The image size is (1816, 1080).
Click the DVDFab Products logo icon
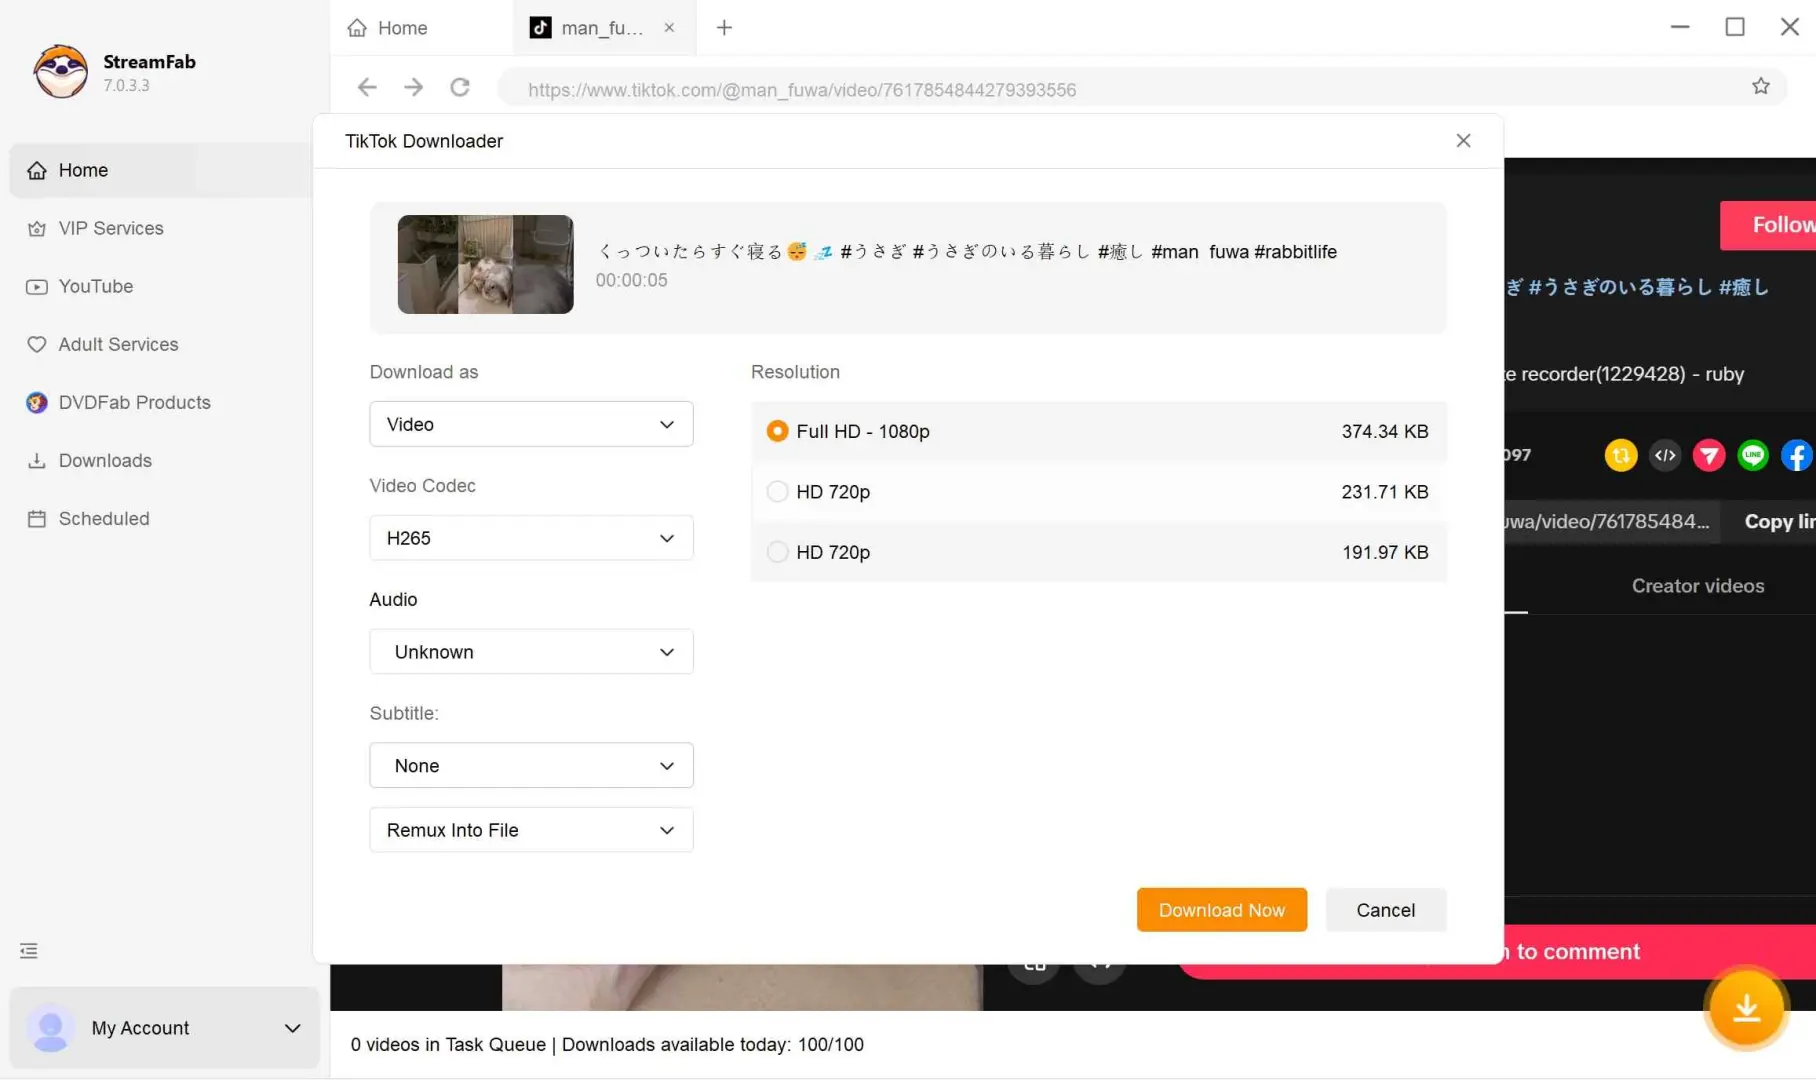click(37, 402)
